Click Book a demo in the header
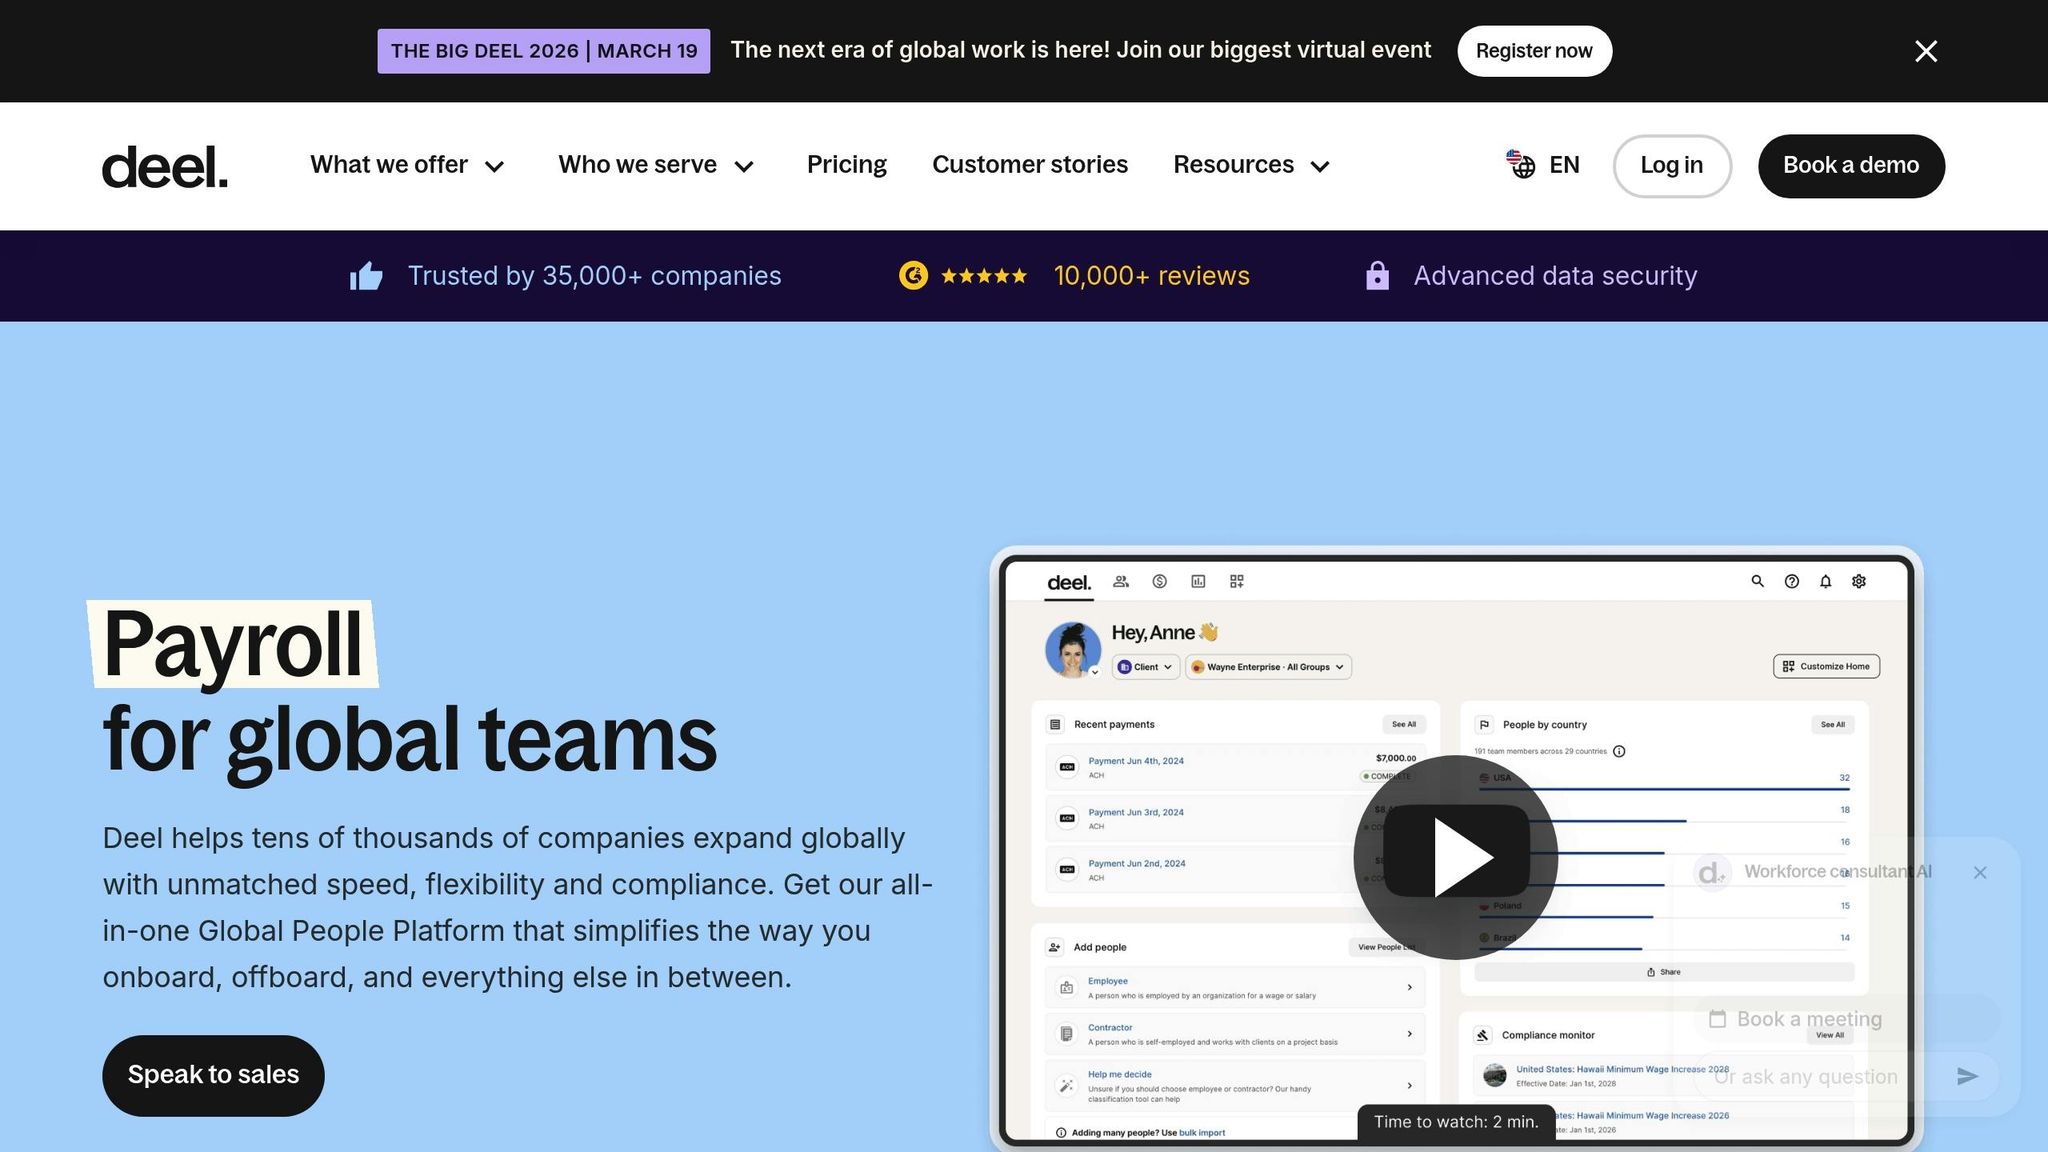This screenshot has height=1152, width=2048. [1850, 166]
